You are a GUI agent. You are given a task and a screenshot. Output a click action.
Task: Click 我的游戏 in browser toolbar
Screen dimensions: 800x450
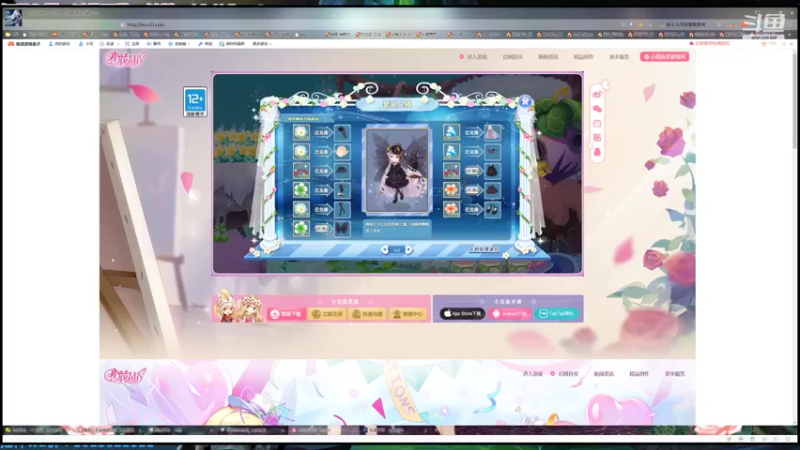tap(59, 44)
